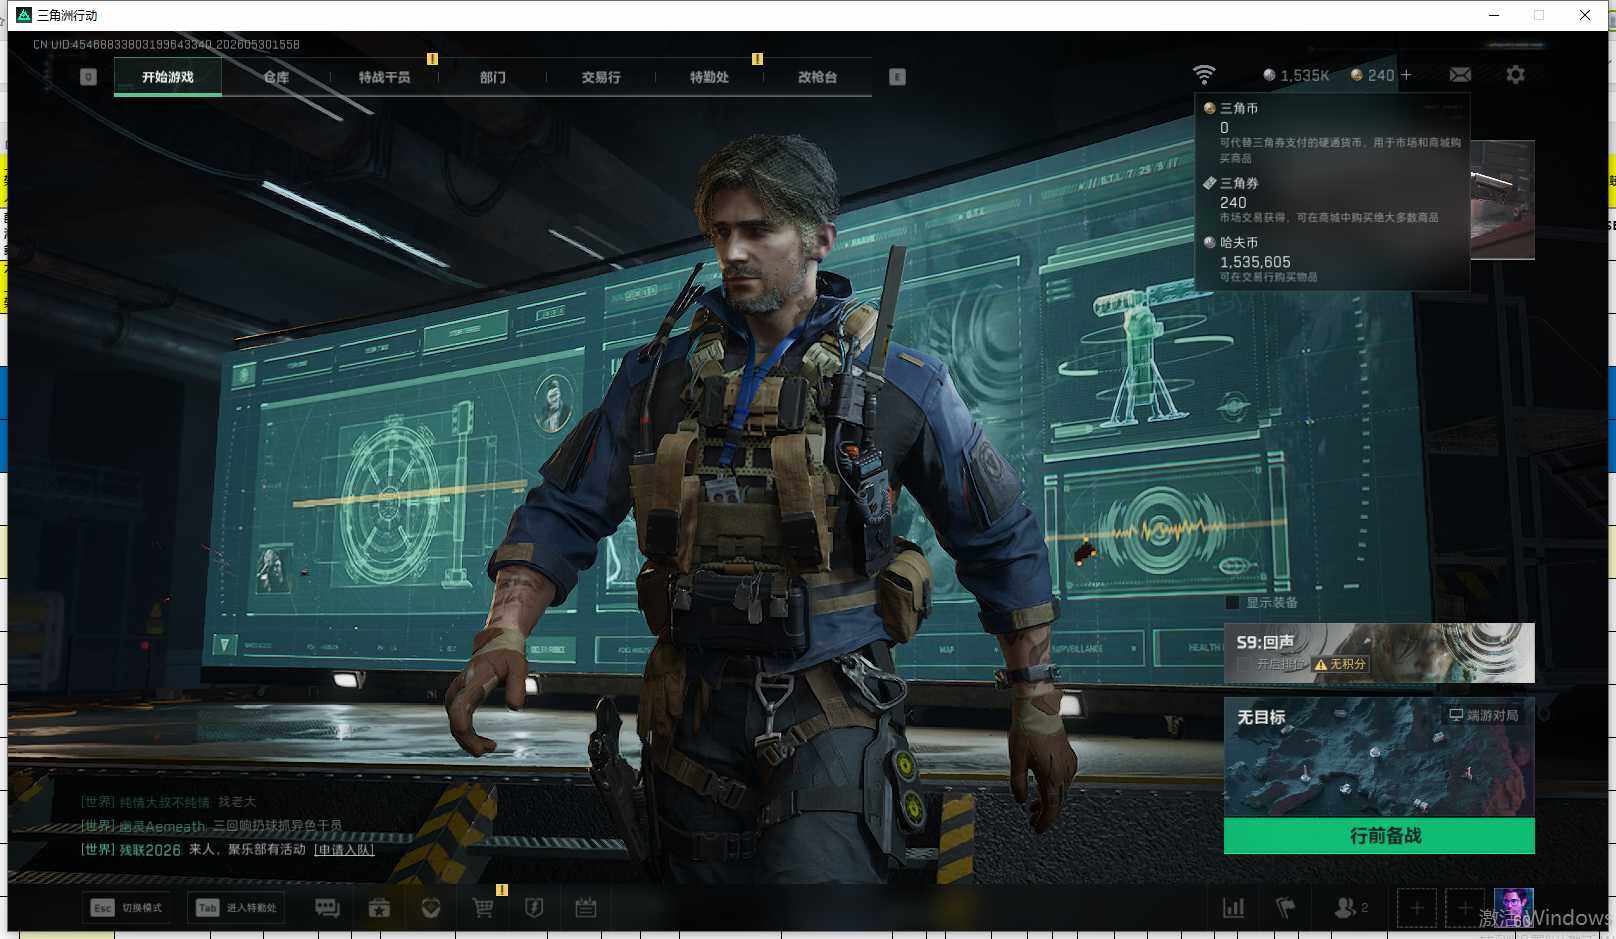Click the lightning shield badge icon
This screenshot has width=1616, height=939.
(534, 908)
